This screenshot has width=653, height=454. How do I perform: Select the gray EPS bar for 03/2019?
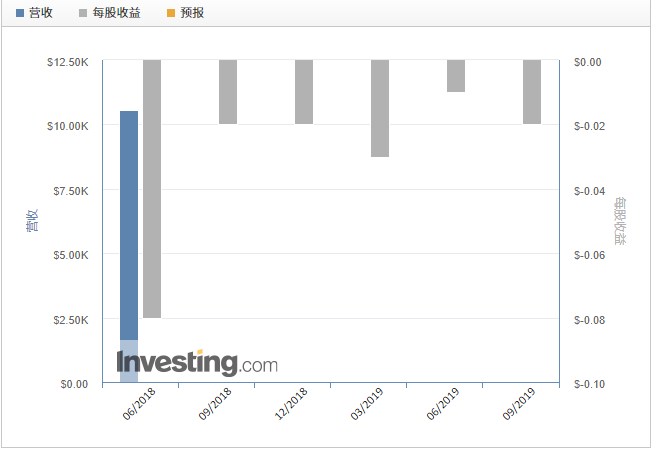(x=380, y=108)
